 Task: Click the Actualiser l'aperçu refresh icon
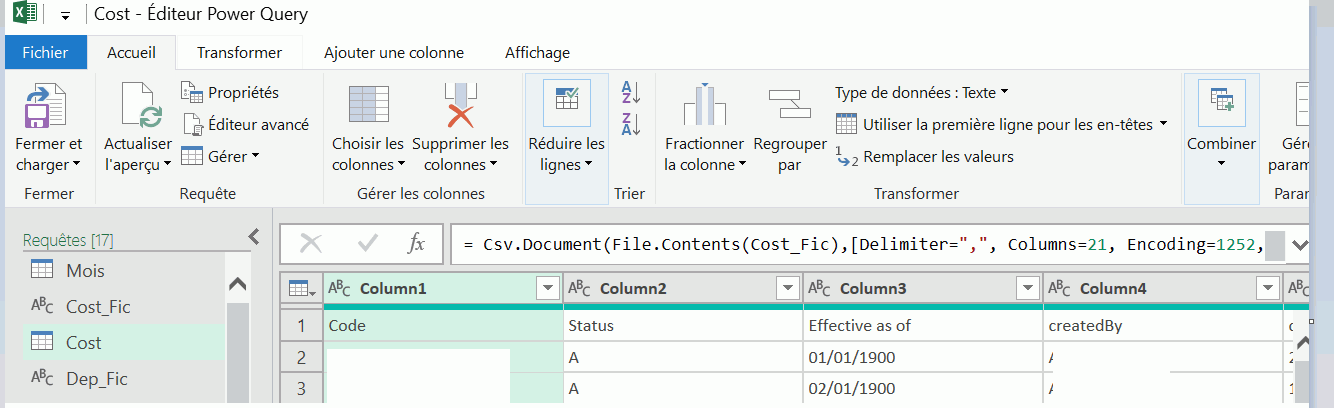[138, 107]
